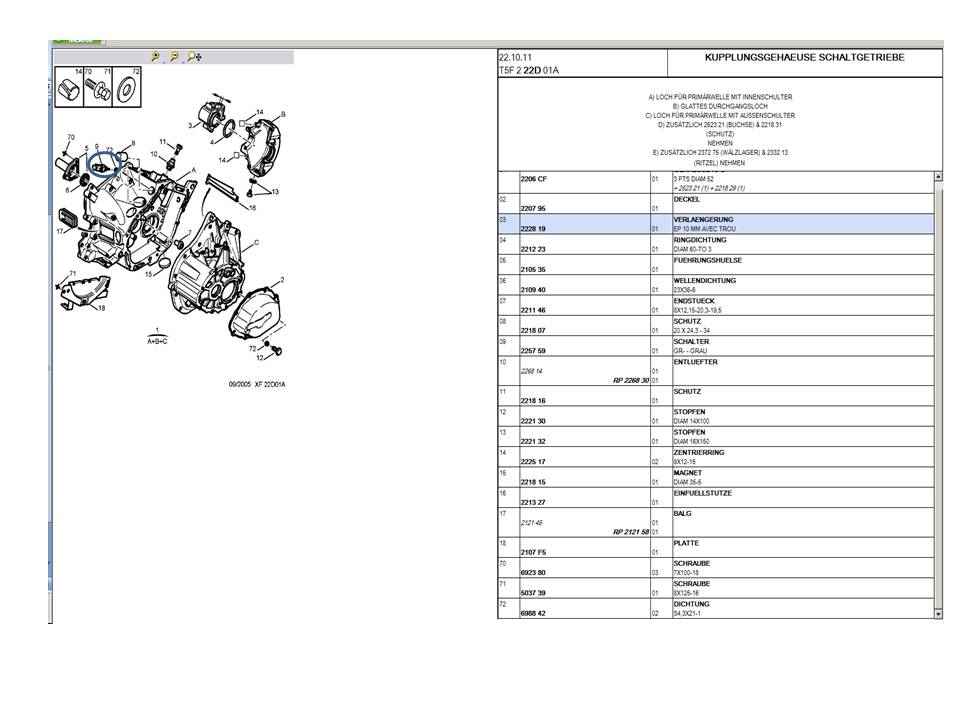Click the leftmost magnifier zoom icon
The width and height of the screenshot is (960, 720).
(155, 57)
